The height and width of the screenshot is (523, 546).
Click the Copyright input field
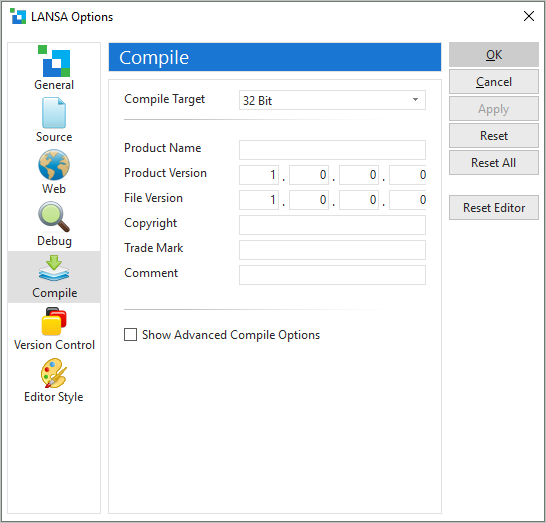332,225
